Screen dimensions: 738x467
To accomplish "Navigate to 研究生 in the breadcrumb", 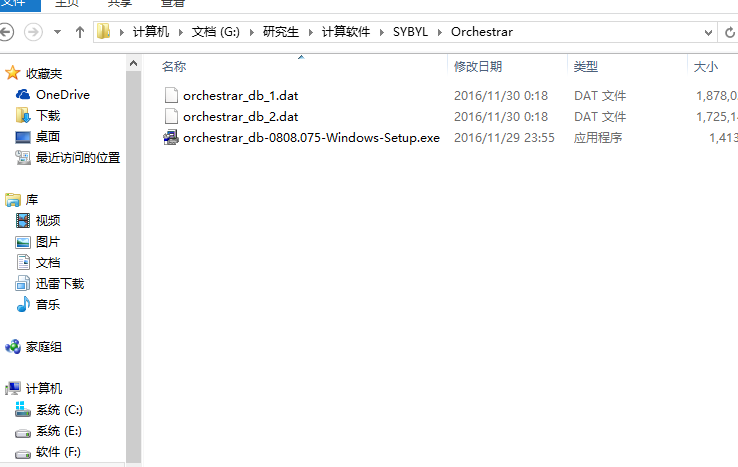I will [281, 32].
